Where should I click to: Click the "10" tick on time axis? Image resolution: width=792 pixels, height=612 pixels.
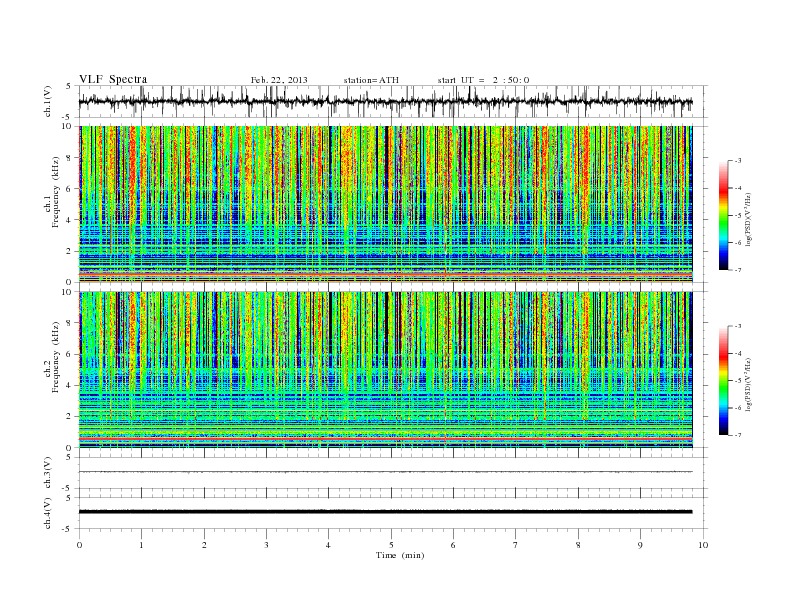tap(703, 545)
